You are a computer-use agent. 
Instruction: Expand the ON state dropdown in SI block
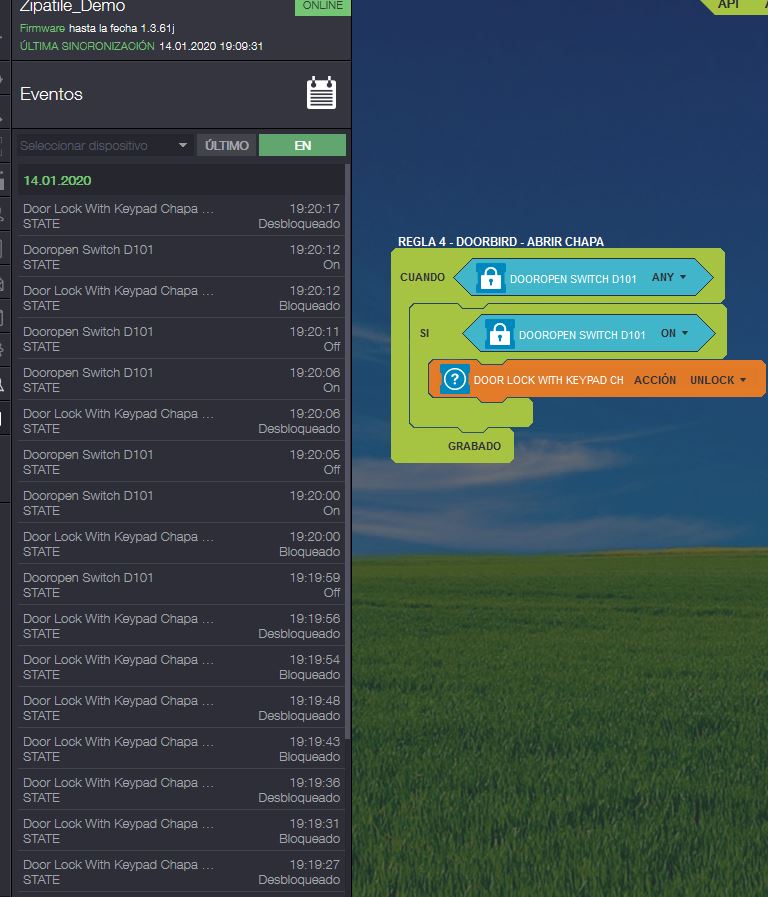pos(675,334)
